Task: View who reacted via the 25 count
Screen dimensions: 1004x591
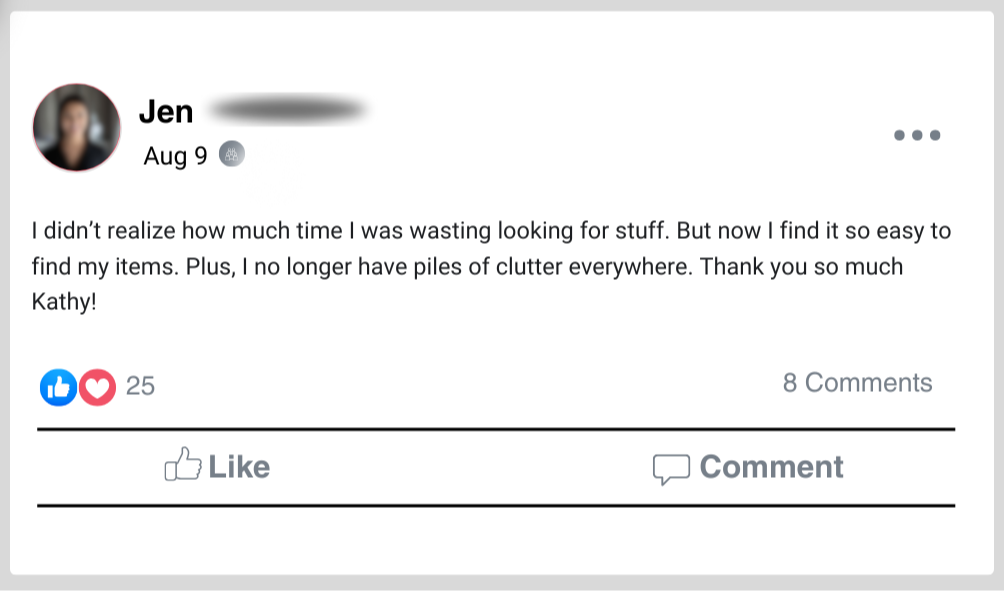Action: [140, 386]
